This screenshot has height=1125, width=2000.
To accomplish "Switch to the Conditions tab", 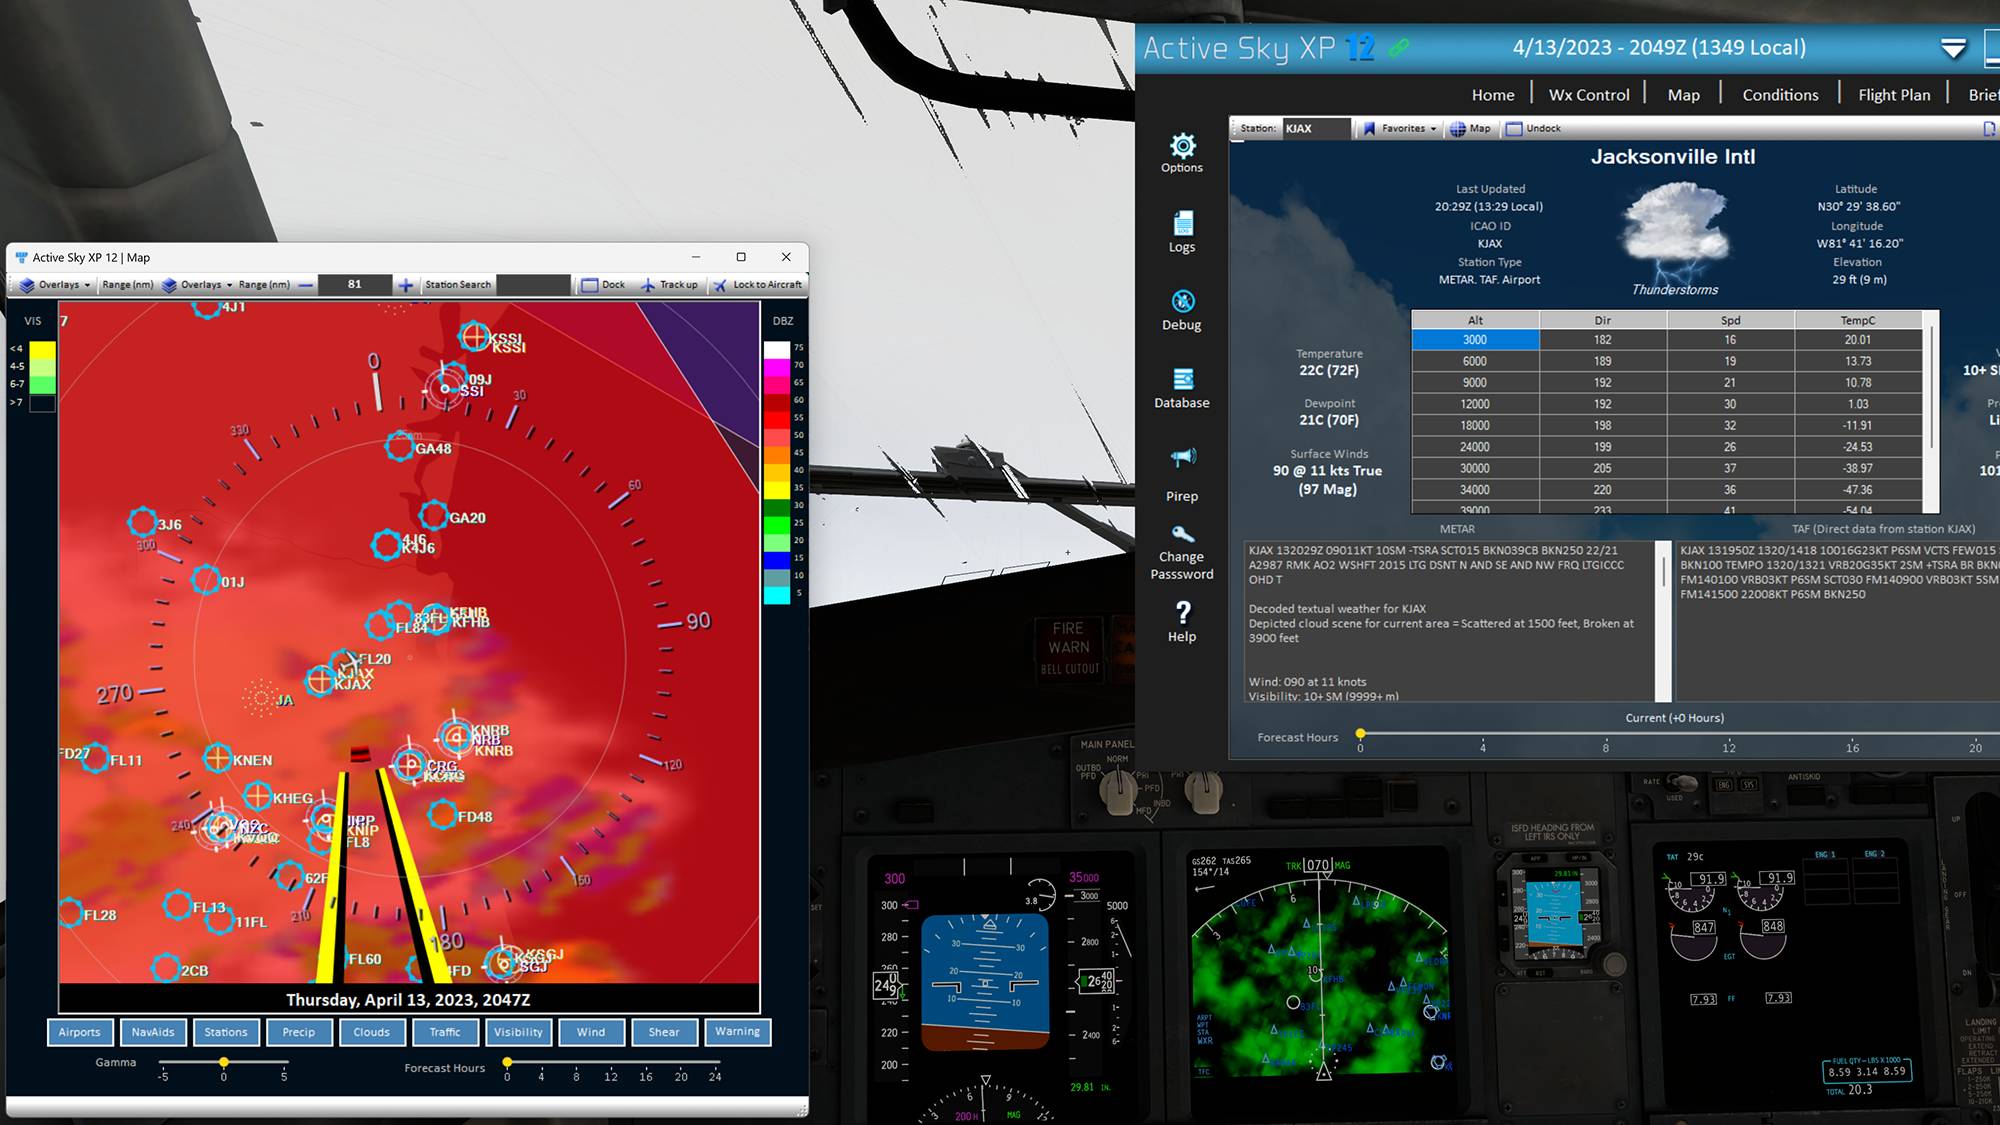I will pyautogui.click(x=1780, y=94).
